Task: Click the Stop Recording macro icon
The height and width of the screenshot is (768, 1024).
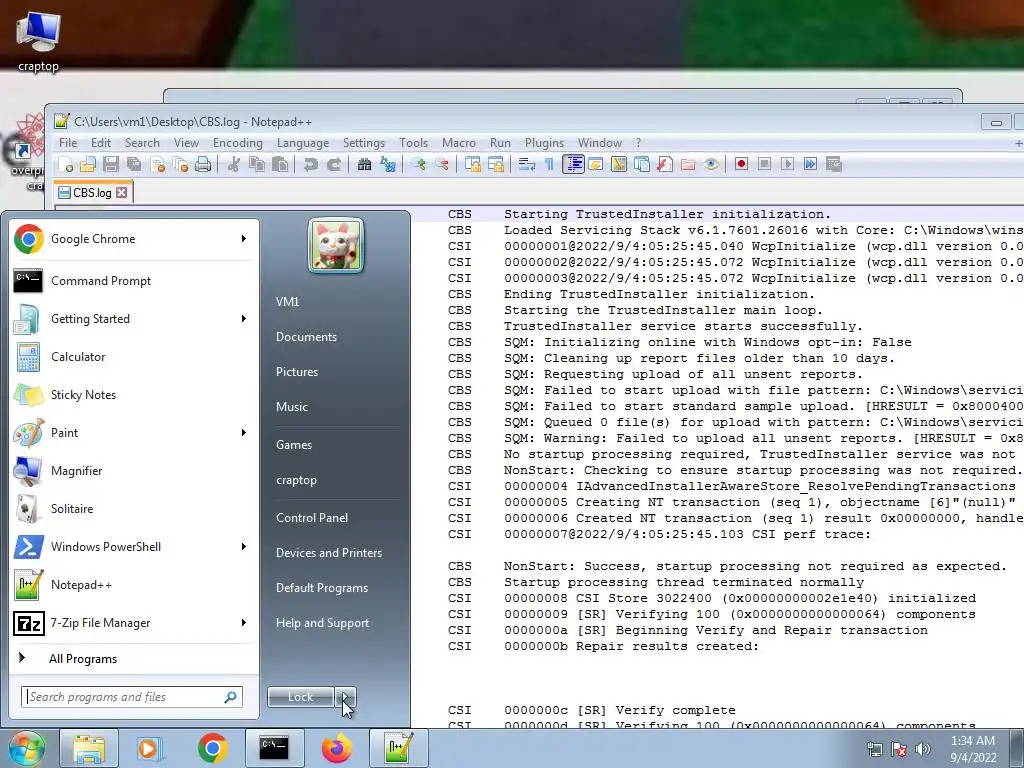Action: (x=764, y=165)
